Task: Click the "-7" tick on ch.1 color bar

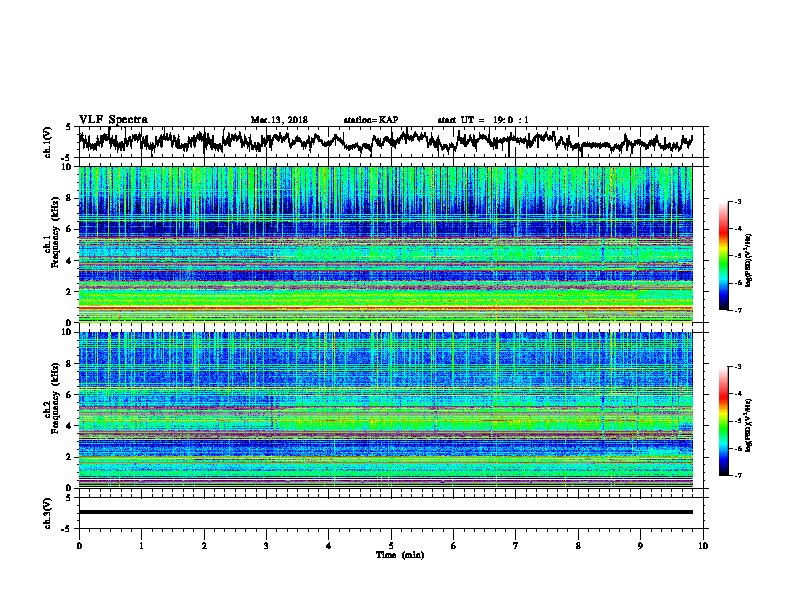Action: coord(737,310)
